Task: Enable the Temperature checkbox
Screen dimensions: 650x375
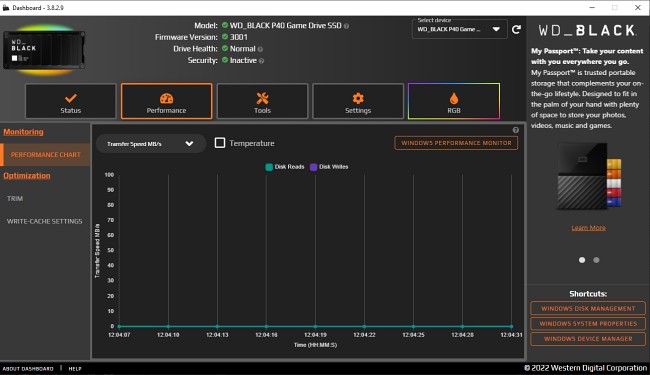Action: tap(220, 143)
